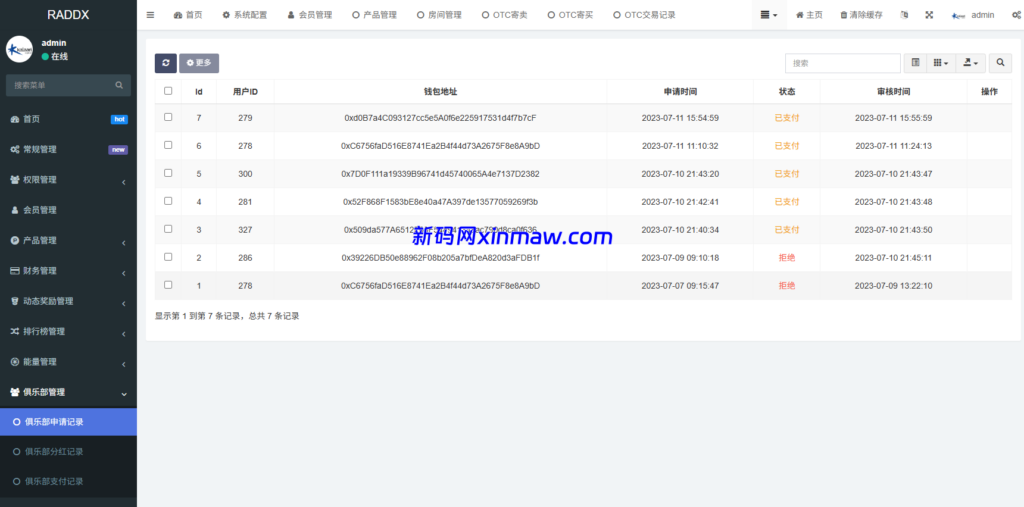Click the magnifier search button beside export
1024x507 pixels.
pos(1000,63)
